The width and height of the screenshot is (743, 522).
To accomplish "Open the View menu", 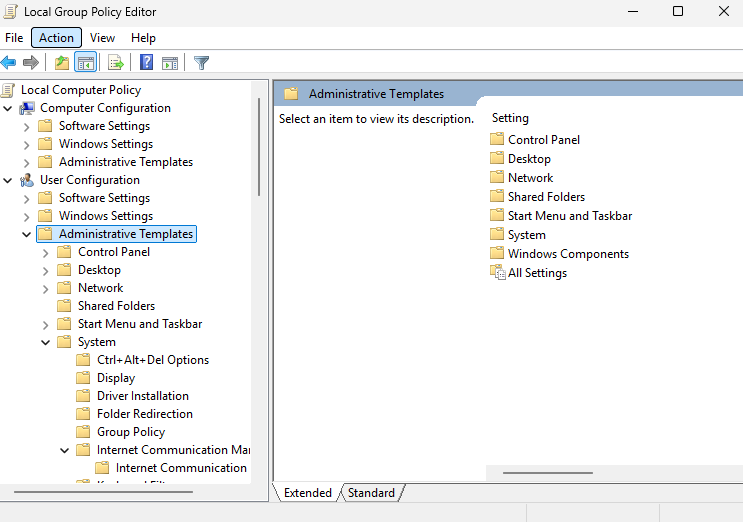I will pos(102,38).
